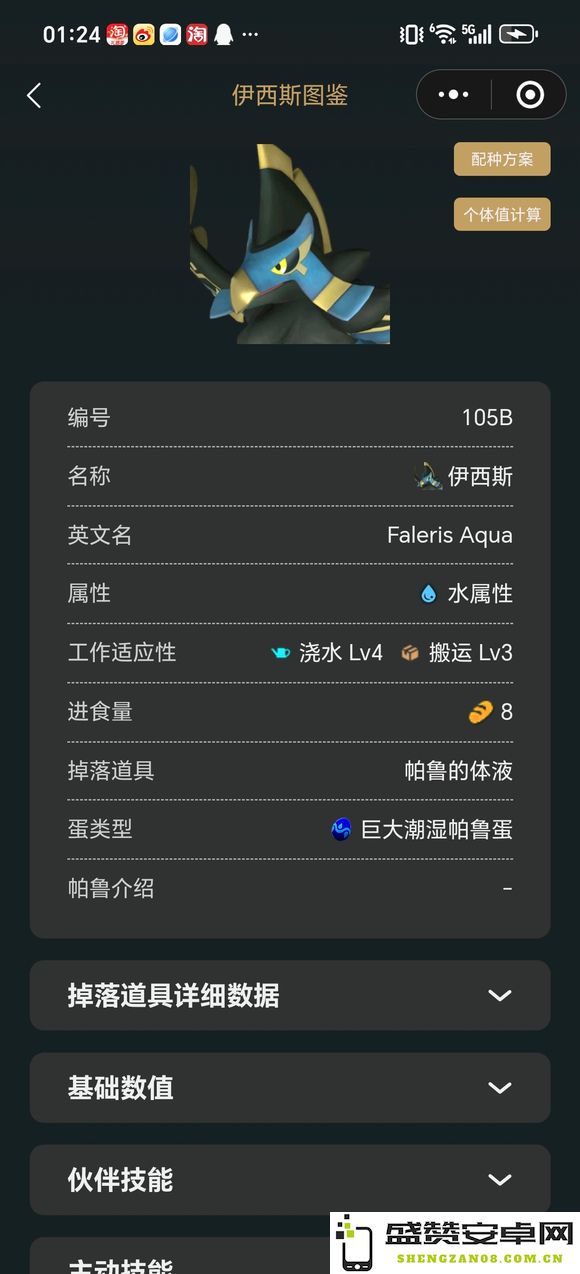The height and width of the screenshot is (1274, 580).
Task: Tap the watering Lv4 work icon
Action: pyautogui.click(x=281, y=653)
